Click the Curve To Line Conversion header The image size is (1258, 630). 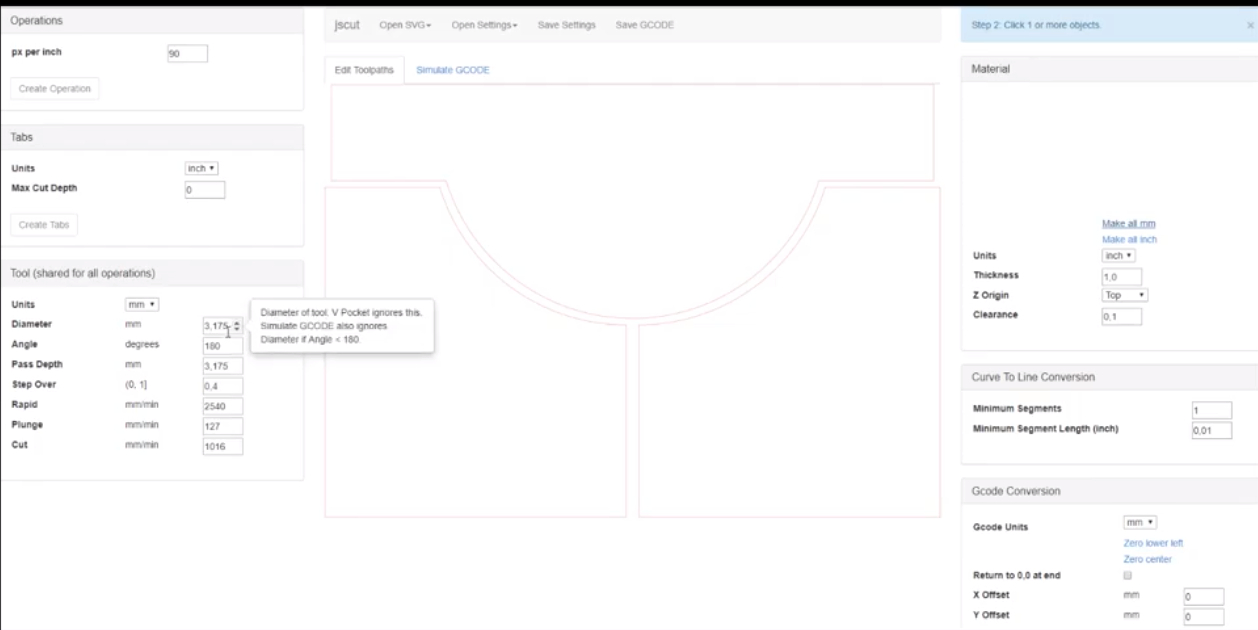1109,377
